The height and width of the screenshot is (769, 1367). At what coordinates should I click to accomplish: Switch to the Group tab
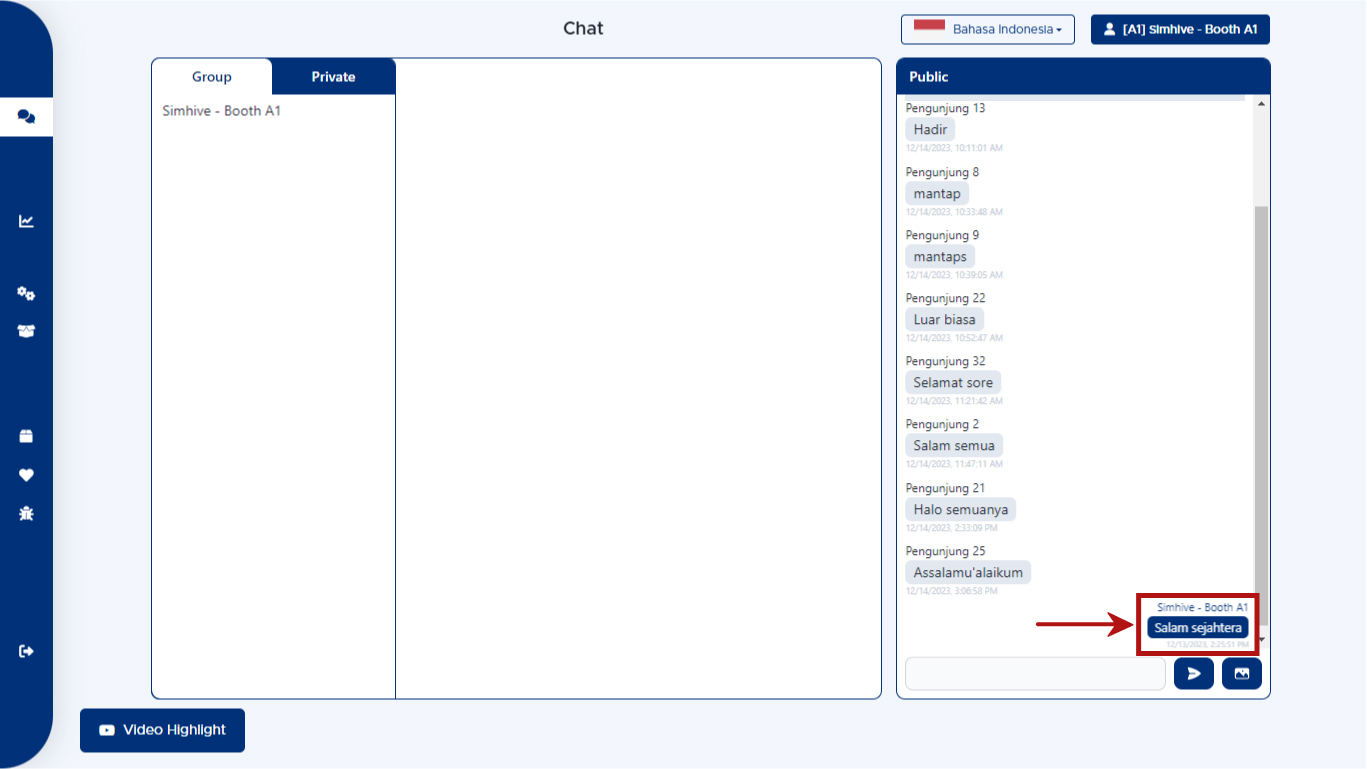tap(212, 77)
